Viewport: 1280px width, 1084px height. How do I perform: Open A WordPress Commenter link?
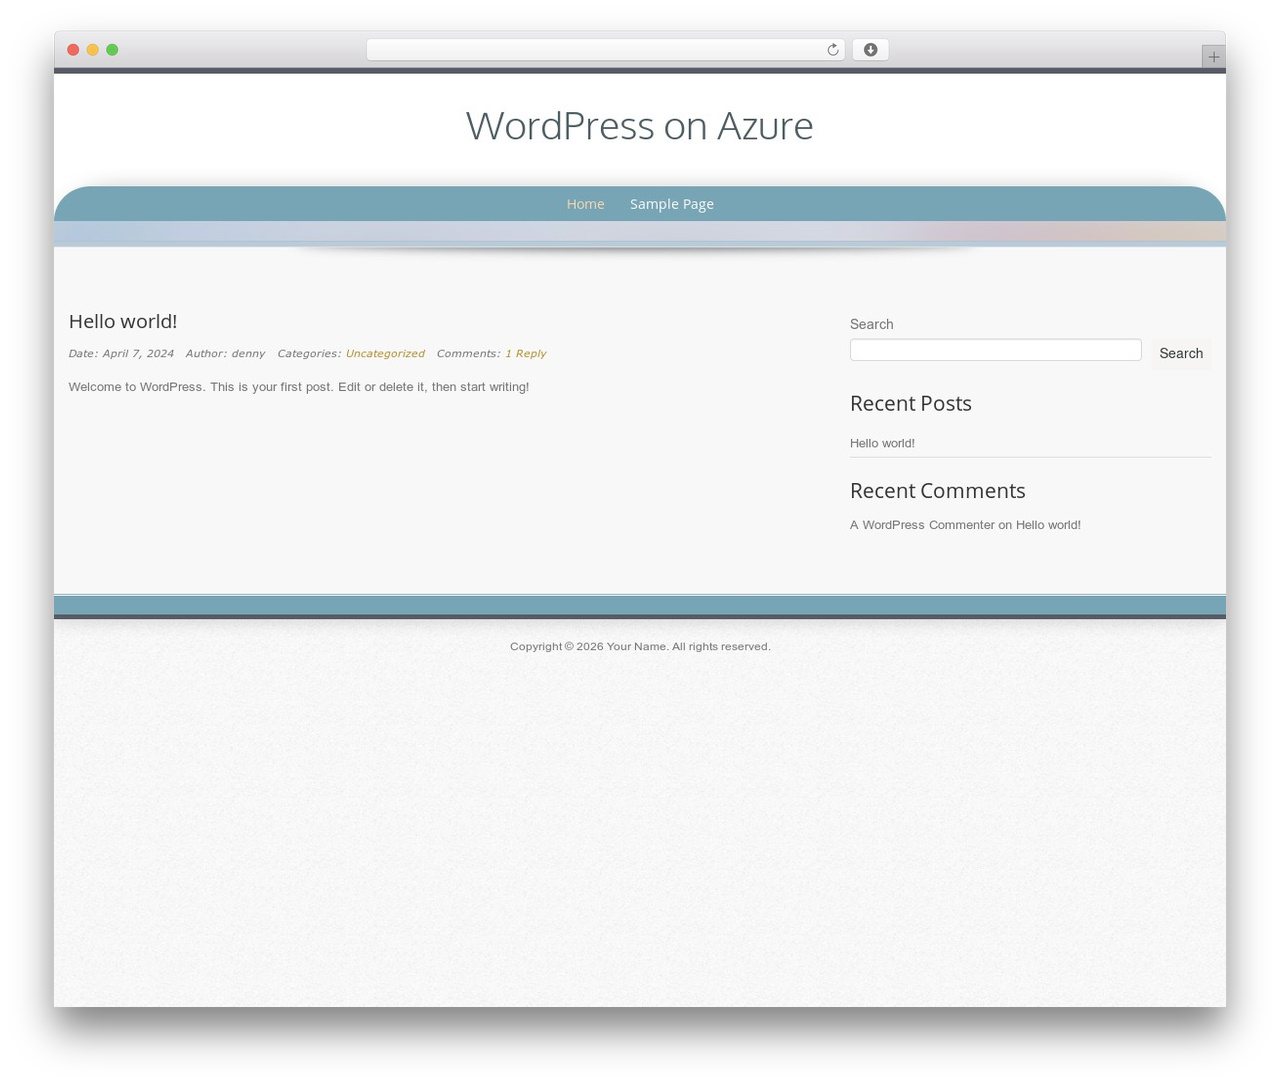pos(922,525)
